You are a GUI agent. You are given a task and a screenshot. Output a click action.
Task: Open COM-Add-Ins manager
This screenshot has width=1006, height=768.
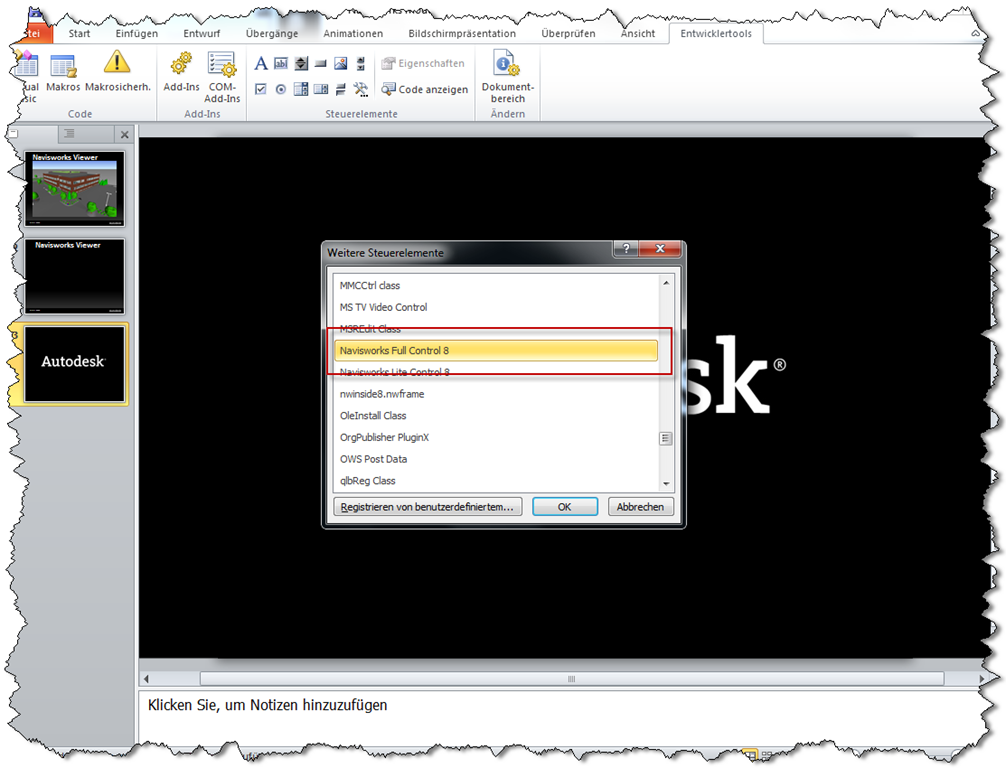[223, 75]
